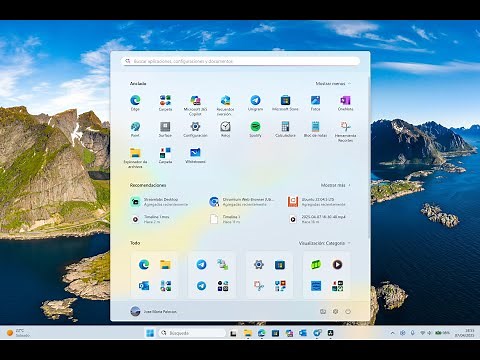Open pinned Edge app in Start
Screen dimensions: 480x360
135,103
